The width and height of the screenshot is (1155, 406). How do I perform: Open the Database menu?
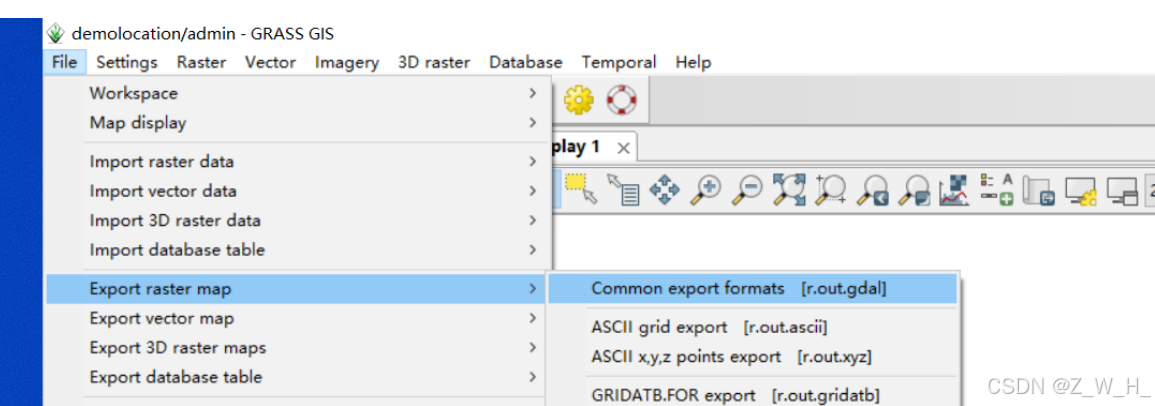[525, 63]
